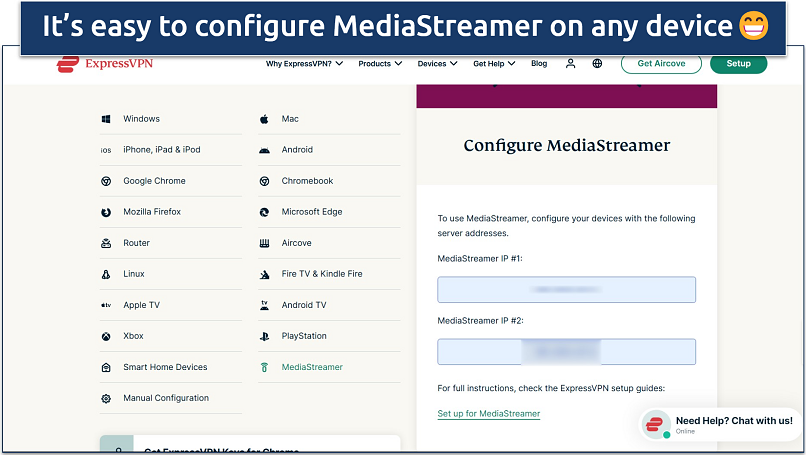Select the Windows icon in device list

tap(106, 119)
